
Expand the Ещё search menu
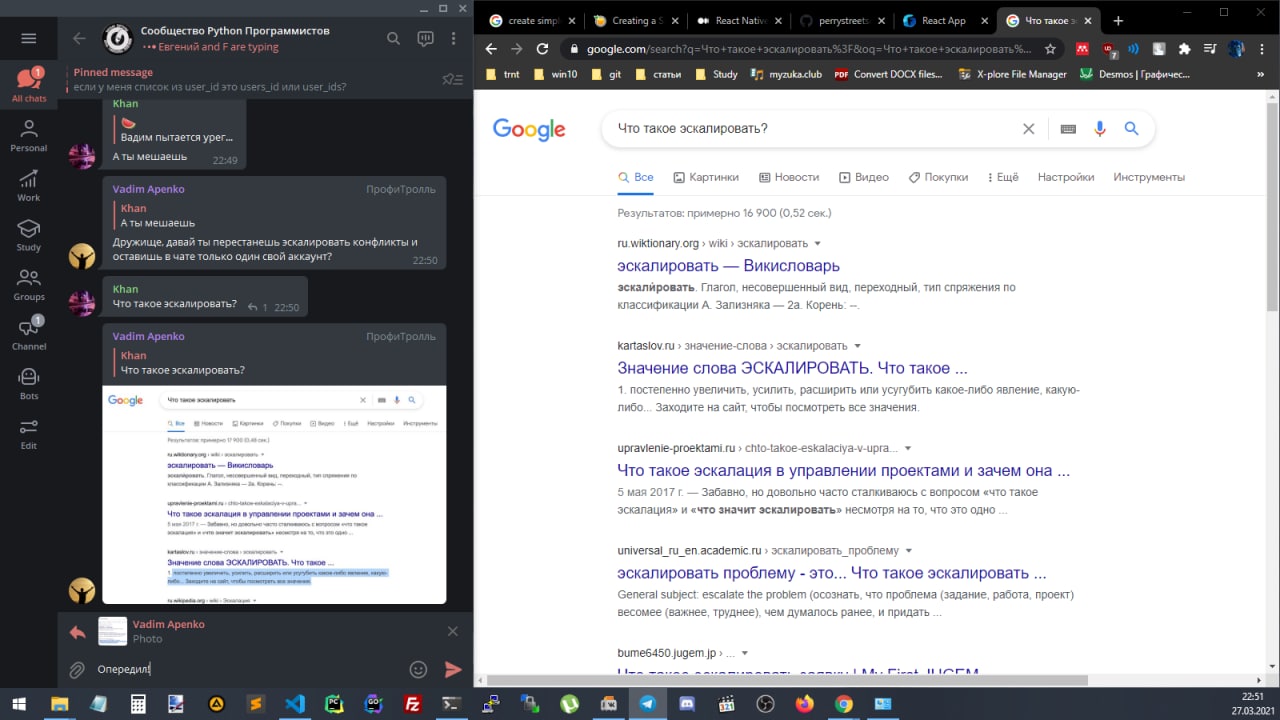tap(1003, 177)
